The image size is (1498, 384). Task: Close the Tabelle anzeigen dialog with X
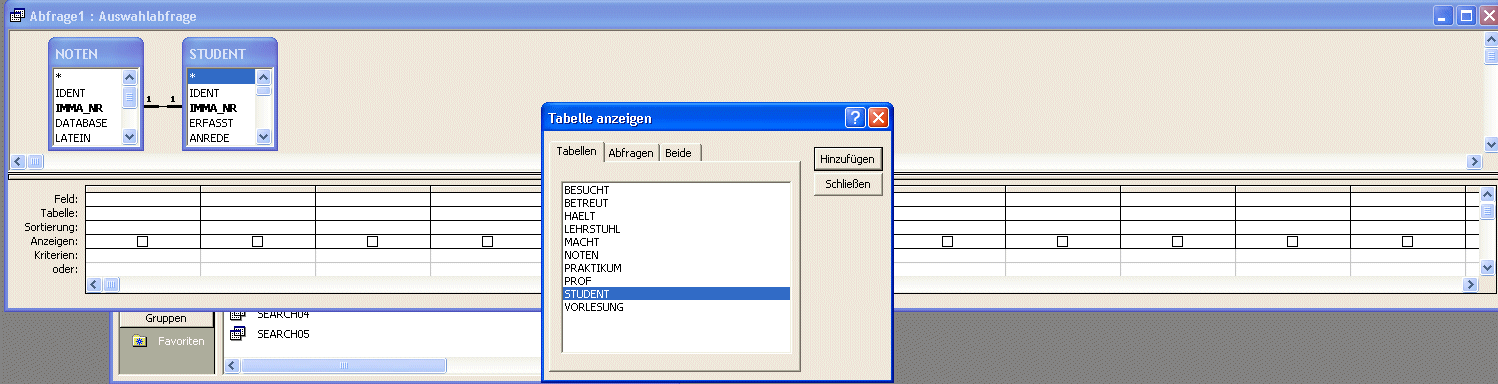coord(878,118)
